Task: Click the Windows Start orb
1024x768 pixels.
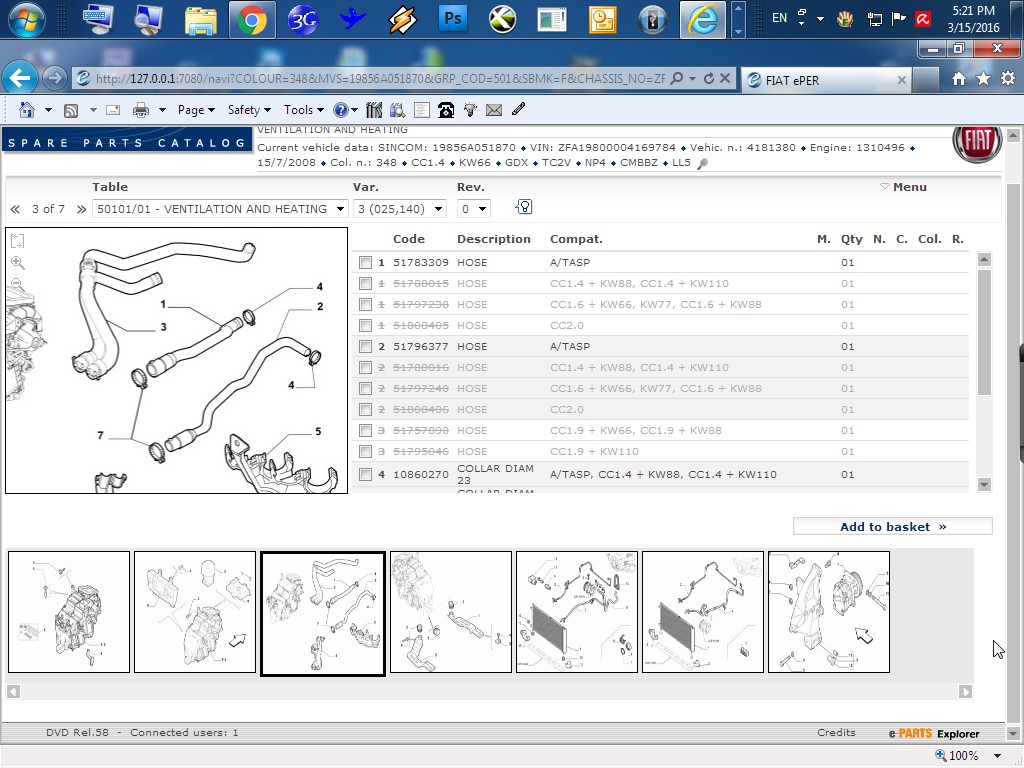Action: (26, 20)
